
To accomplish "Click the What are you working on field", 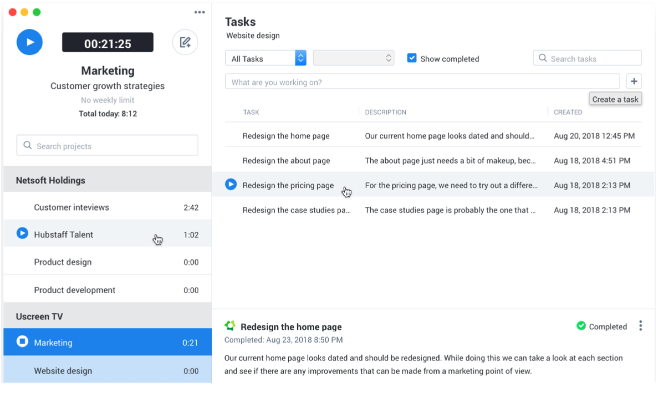I will 422,82.
